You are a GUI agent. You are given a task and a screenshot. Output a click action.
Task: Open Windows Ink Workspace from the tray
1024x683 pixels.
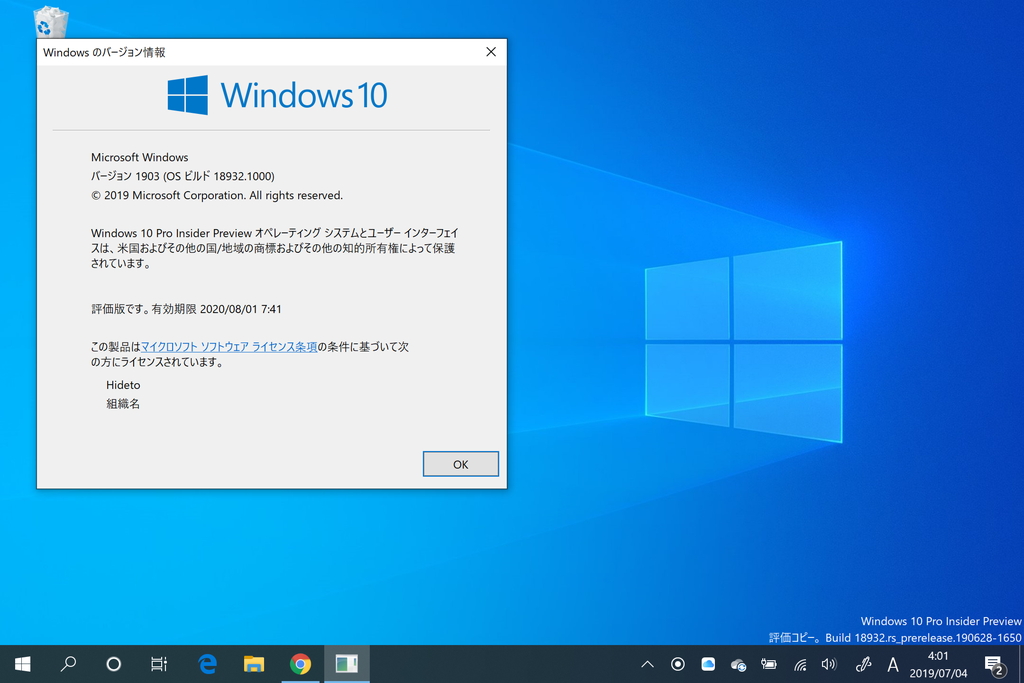[x=862, y=664]
